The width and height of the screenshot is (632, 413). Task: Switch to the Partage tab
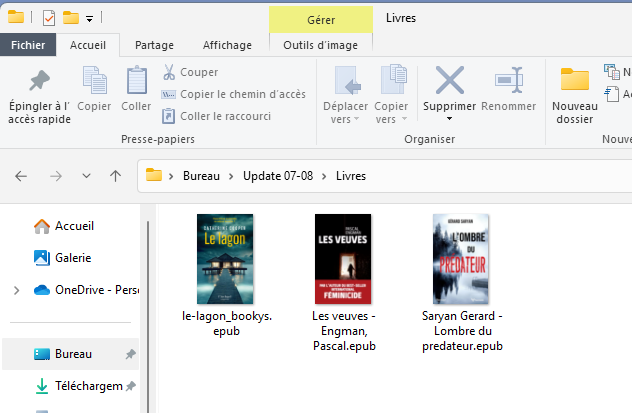pyautogui.click(x=154, y=45)
